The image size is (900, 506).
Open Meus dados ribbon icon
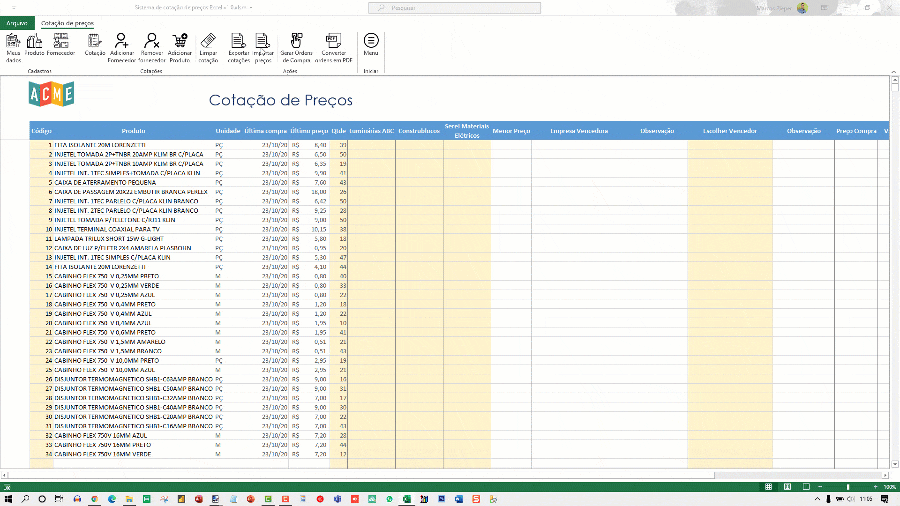coord(13,47)
